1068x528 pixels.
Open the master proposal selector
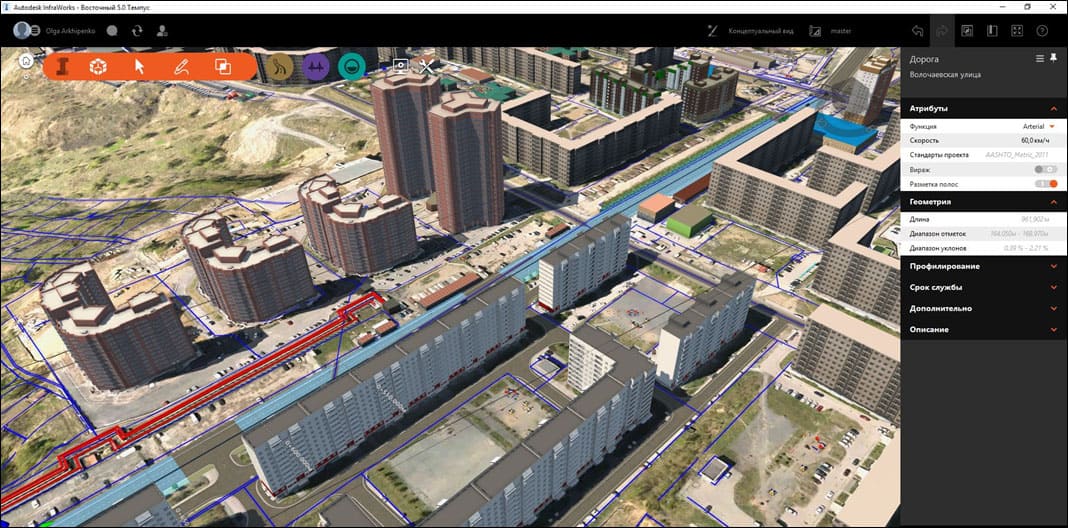[840, 31]
